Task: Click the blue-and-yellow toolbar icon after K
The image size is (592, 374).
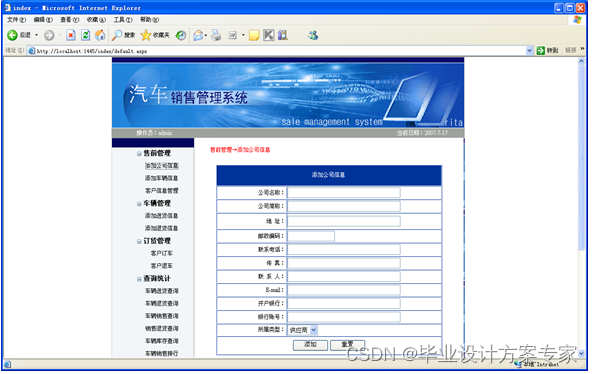Action: tap(283, 35)
